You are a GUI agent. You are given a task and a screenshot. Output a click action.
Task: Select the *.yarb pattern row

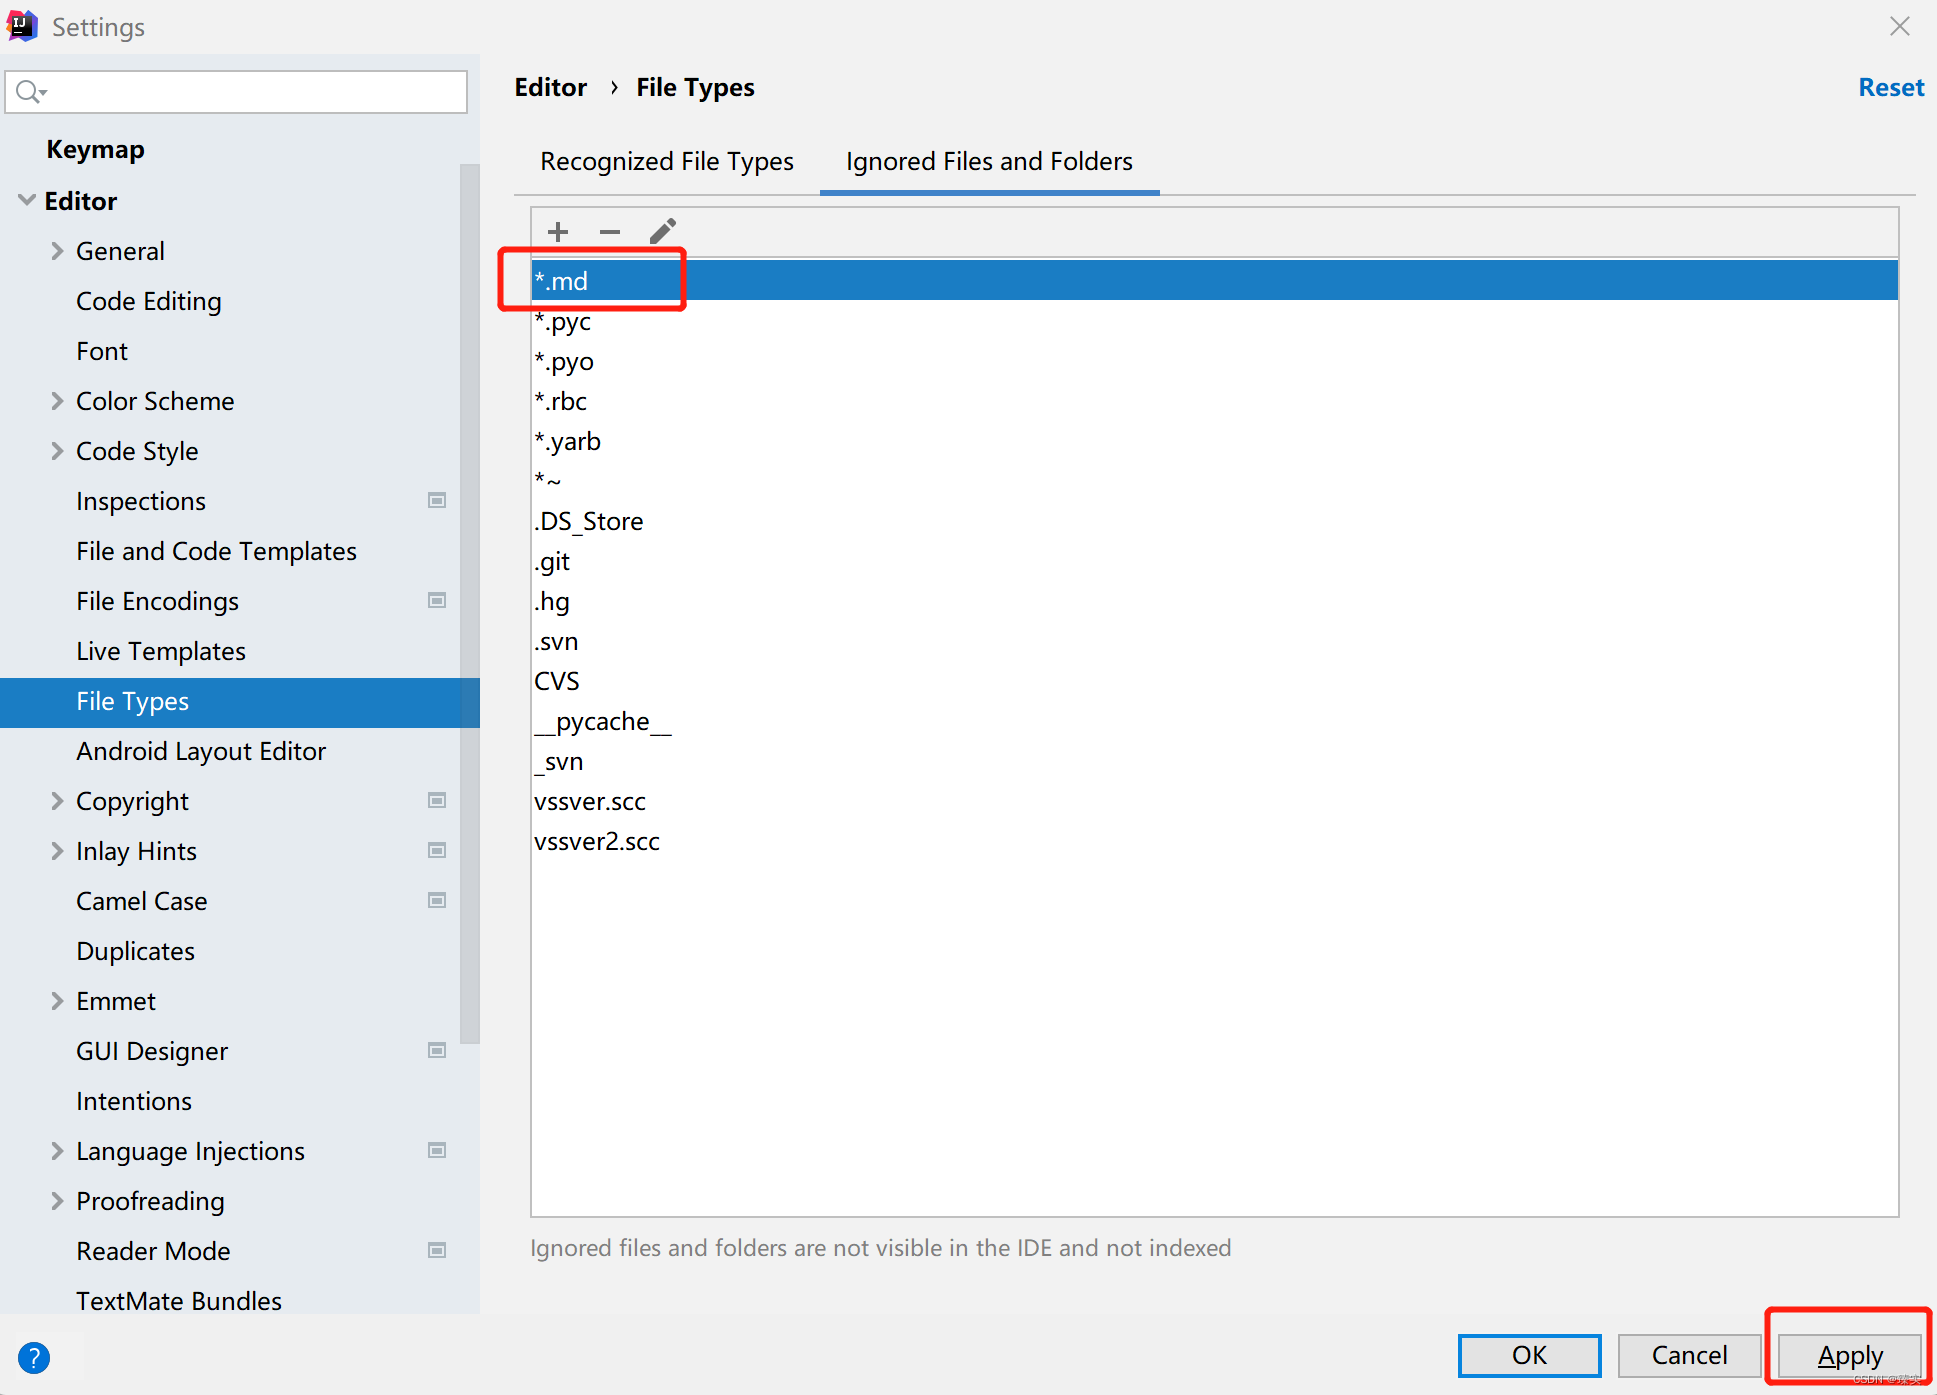[x=1214, y=441]
